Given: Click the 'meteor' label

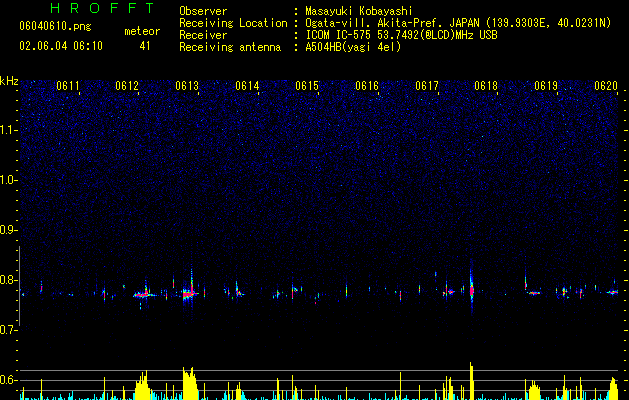Looking at the screenshot, I should 142,31.
